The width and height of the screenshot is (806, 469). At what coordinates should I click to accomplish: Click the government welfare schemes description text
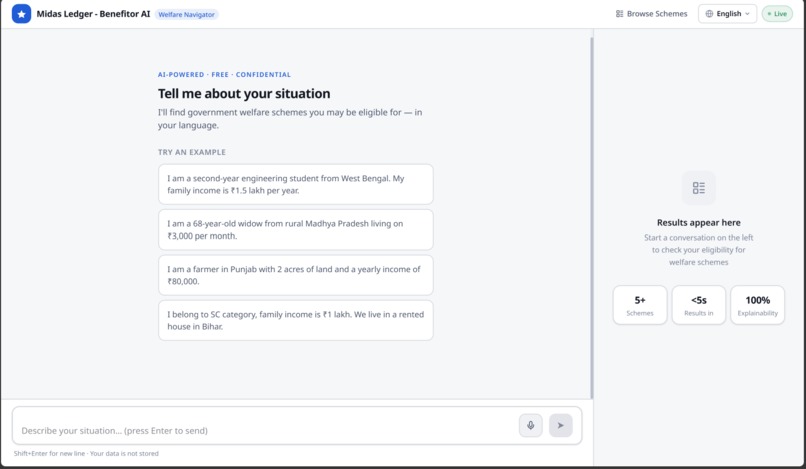pos(290,118)
